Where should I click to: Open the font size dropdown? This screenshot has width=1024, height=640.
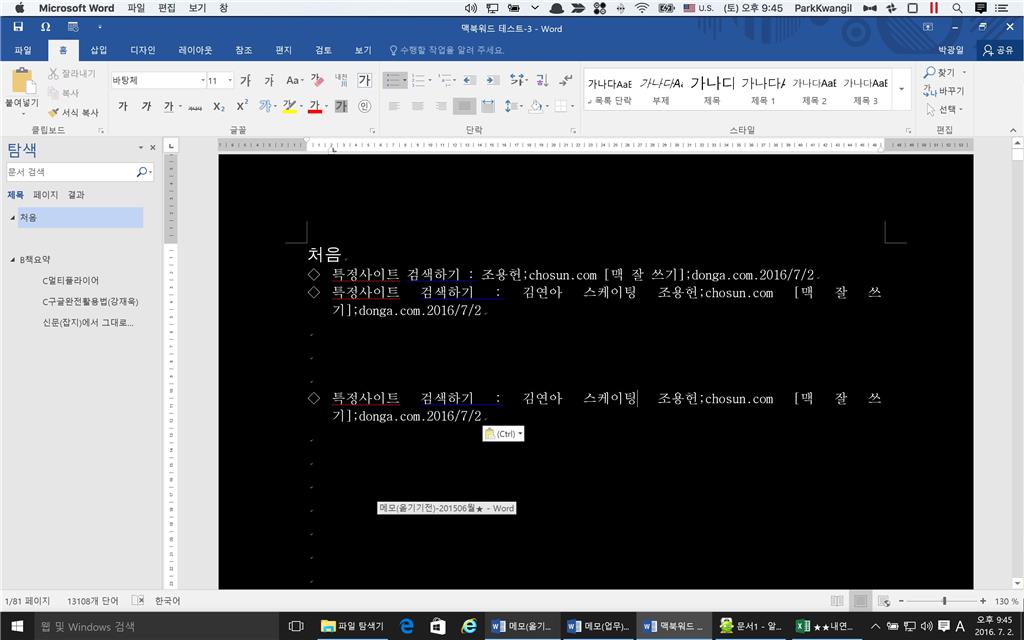(x=230, y=80)
